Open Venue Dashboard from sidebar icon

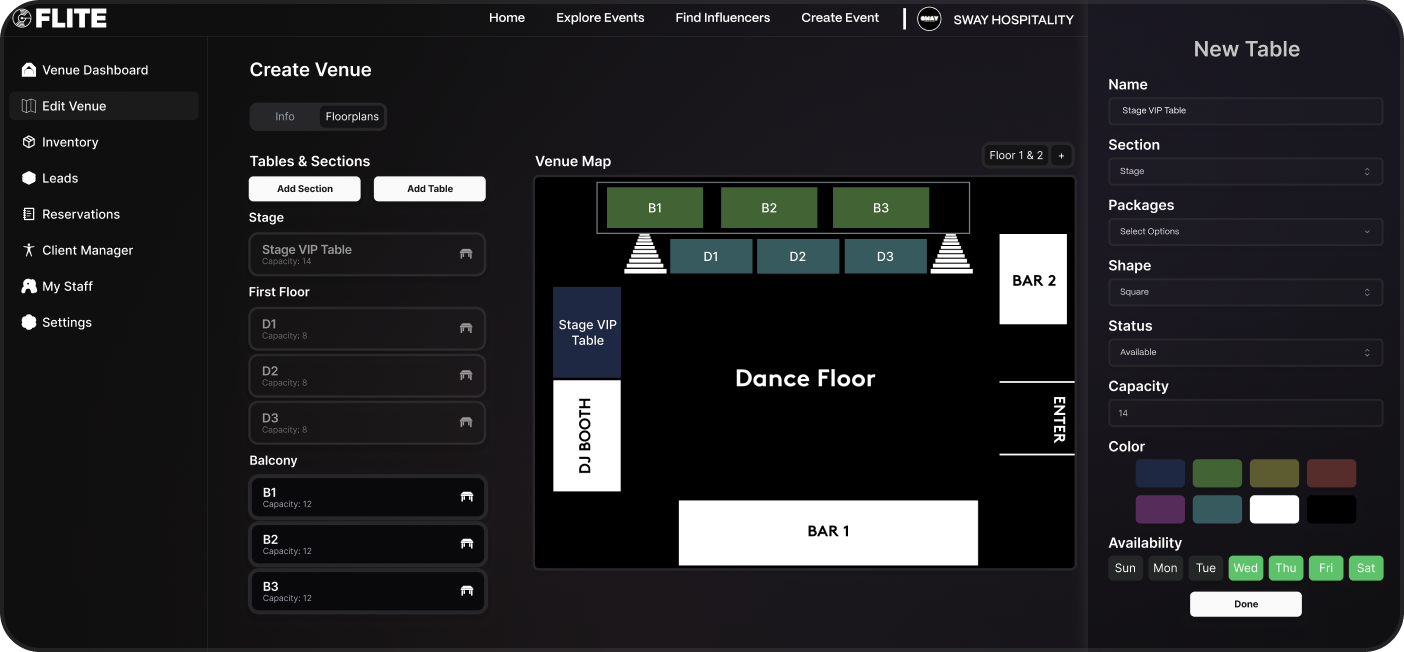coord(29,70)
